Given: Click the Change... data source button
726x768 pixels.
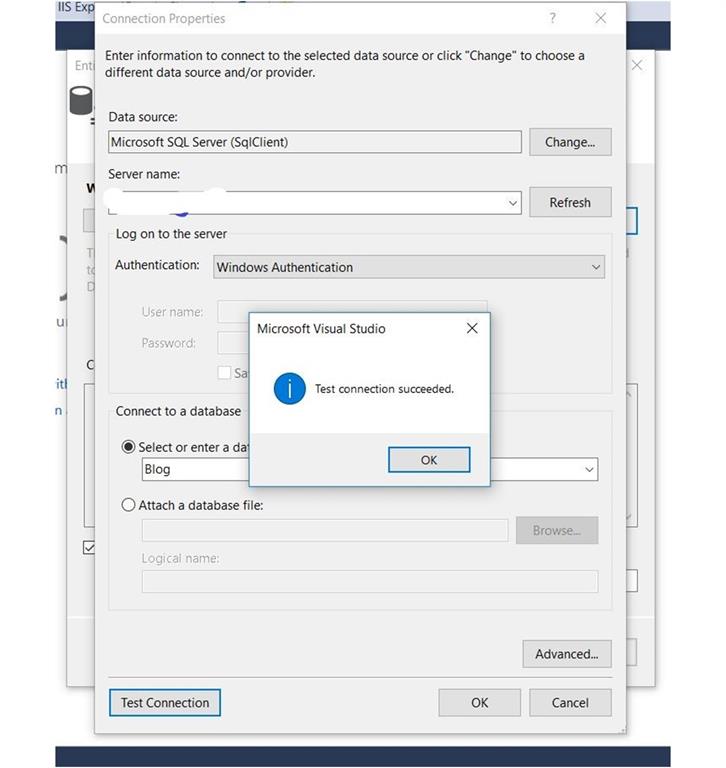Looking at the screenshot, I should 570,142.
